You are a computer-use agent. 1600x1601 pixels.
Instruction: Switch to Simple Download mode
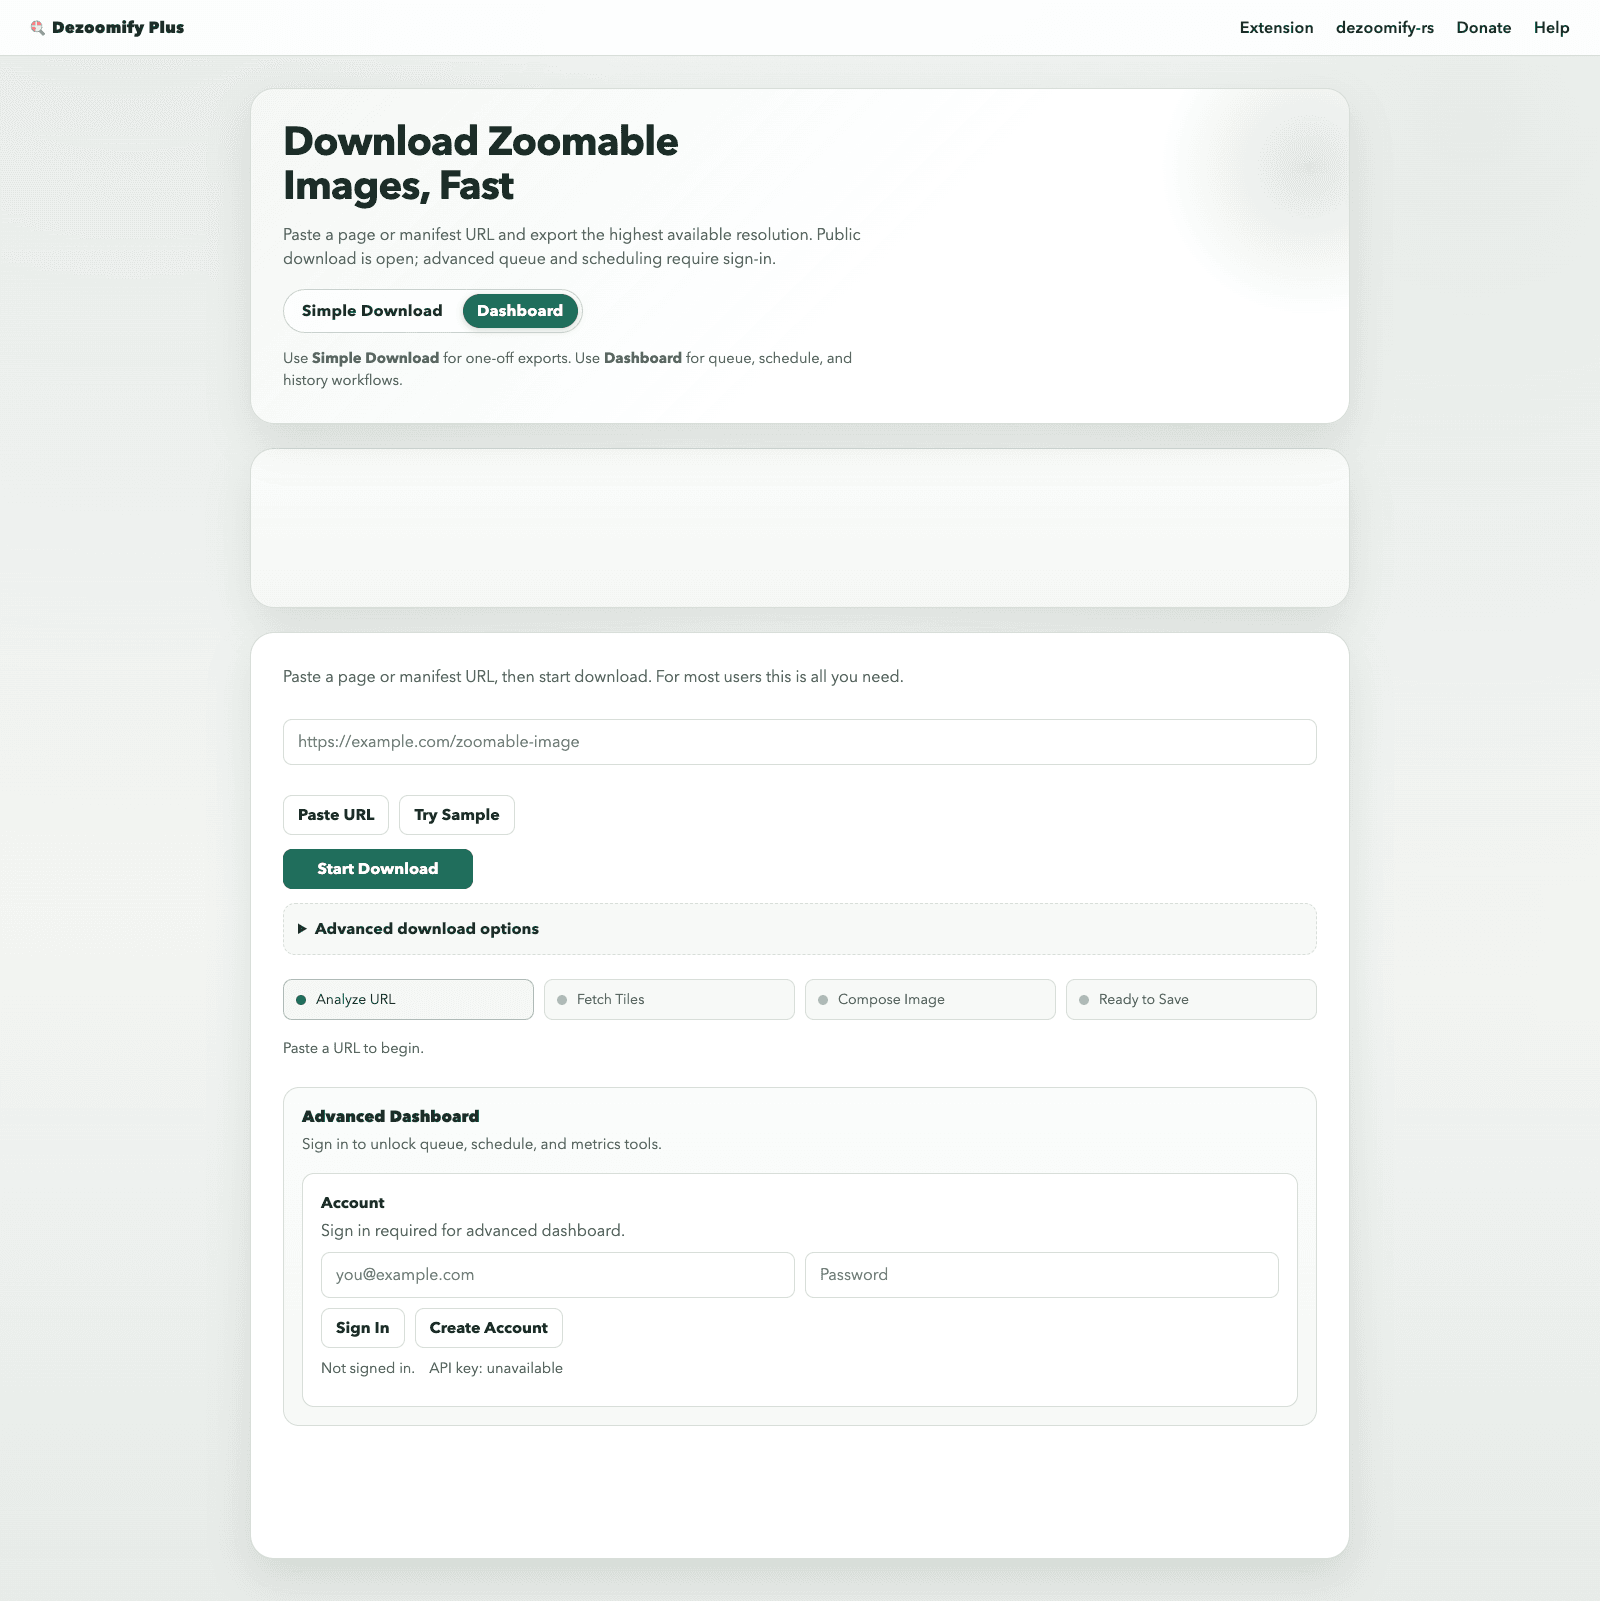coord(372,311)
